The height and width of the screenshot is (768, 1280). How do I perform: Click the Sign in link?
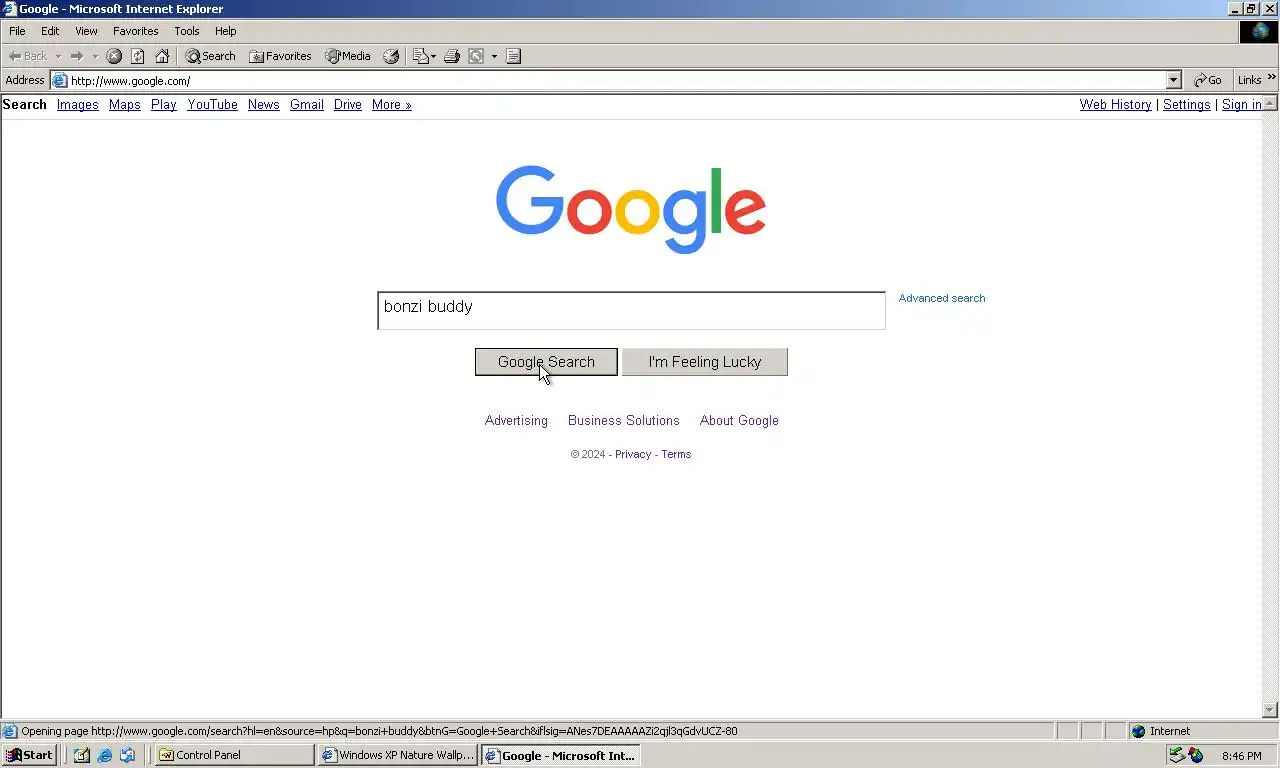(1242, 104)
